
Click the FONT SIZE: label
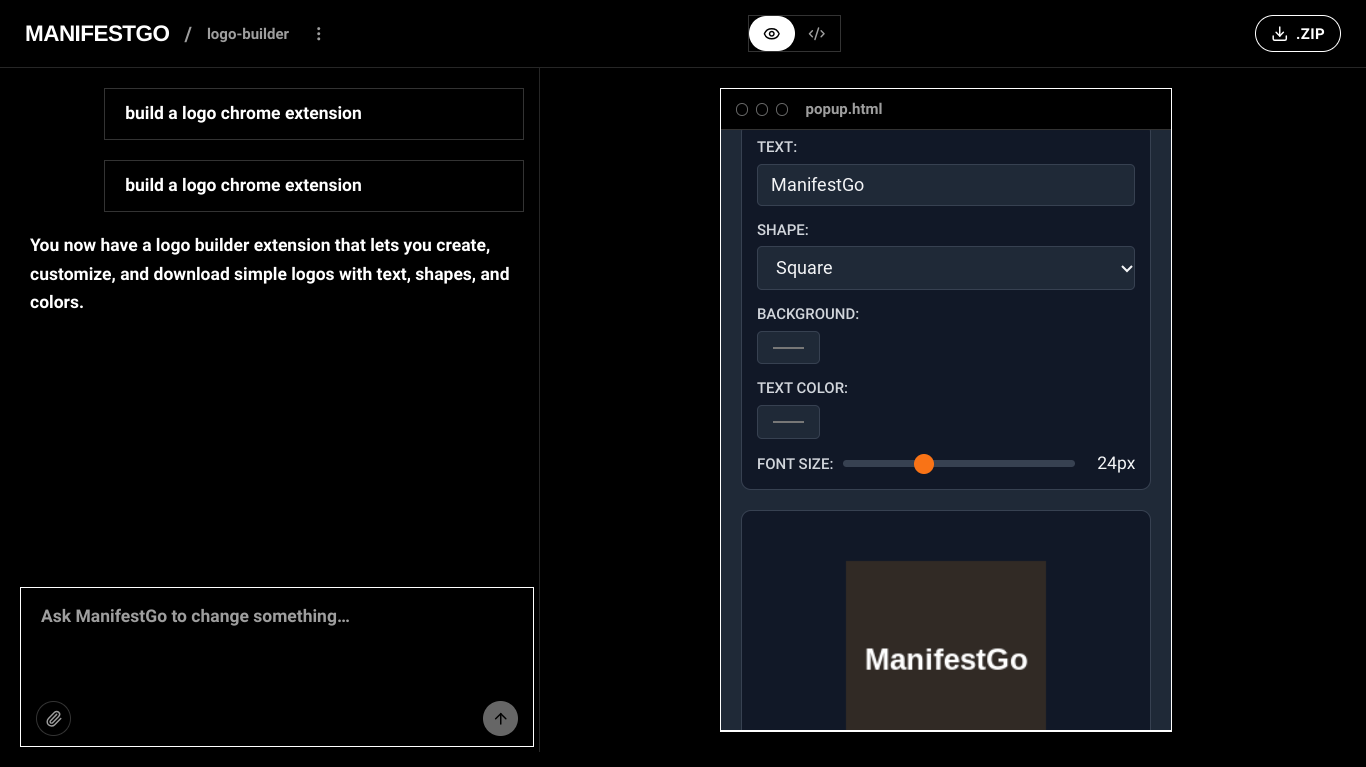click(795, 464)
